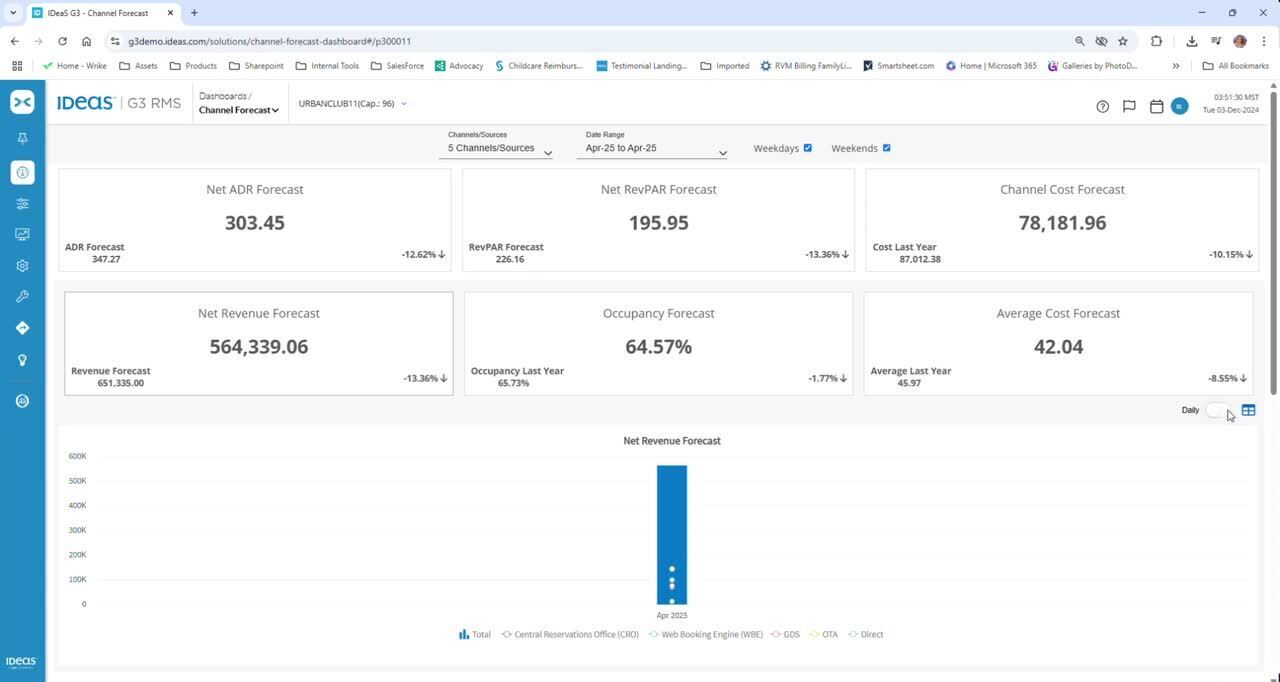
Task: Open the sliders controls icon in sidebar
Action: coord(22,204)
